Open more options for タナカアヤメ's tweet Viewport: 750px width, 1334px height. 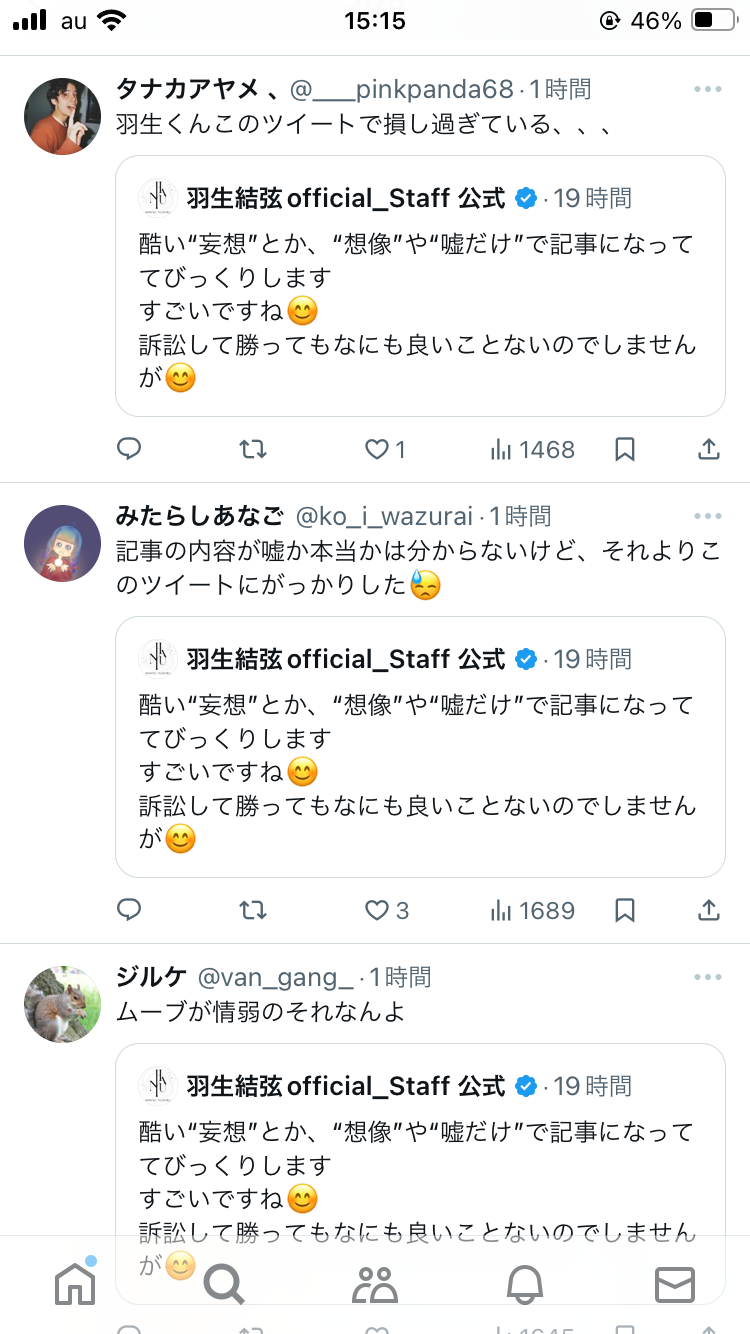click(x=707, y=90)
